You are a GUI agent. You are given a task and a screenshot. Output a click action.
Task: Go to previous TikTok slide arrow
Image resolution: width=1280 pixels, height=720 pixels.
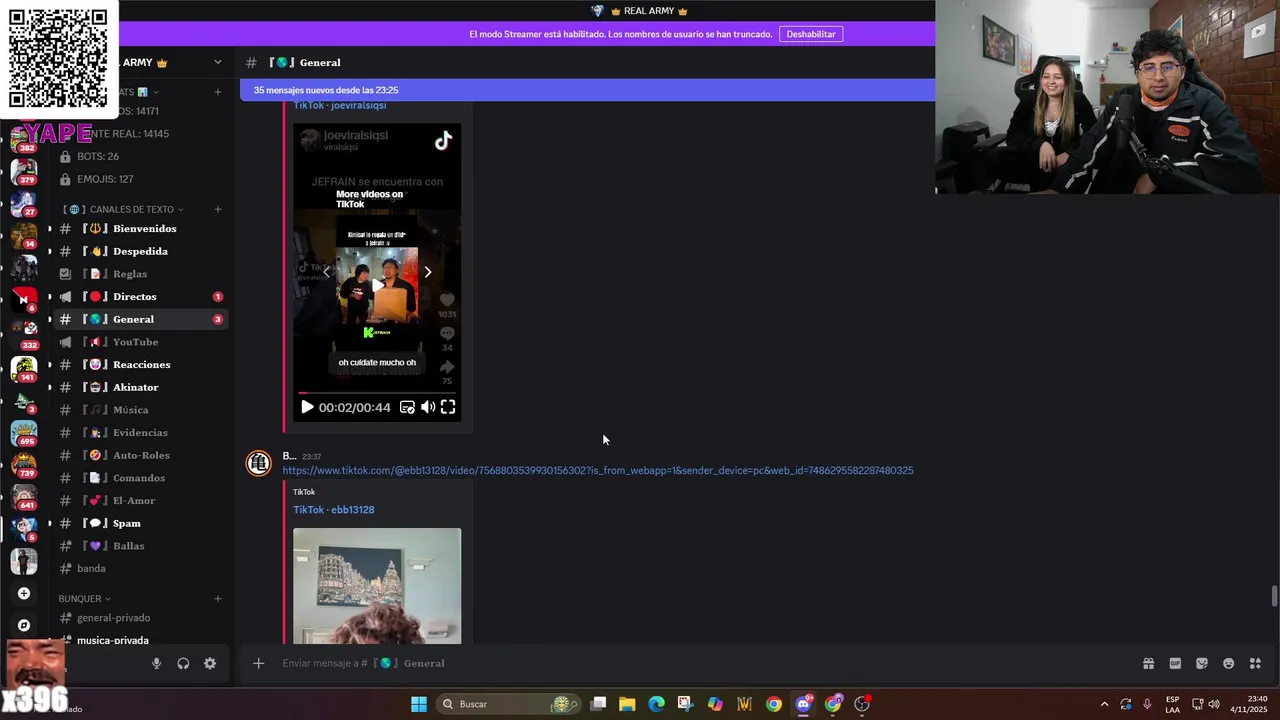coord(326,272)
